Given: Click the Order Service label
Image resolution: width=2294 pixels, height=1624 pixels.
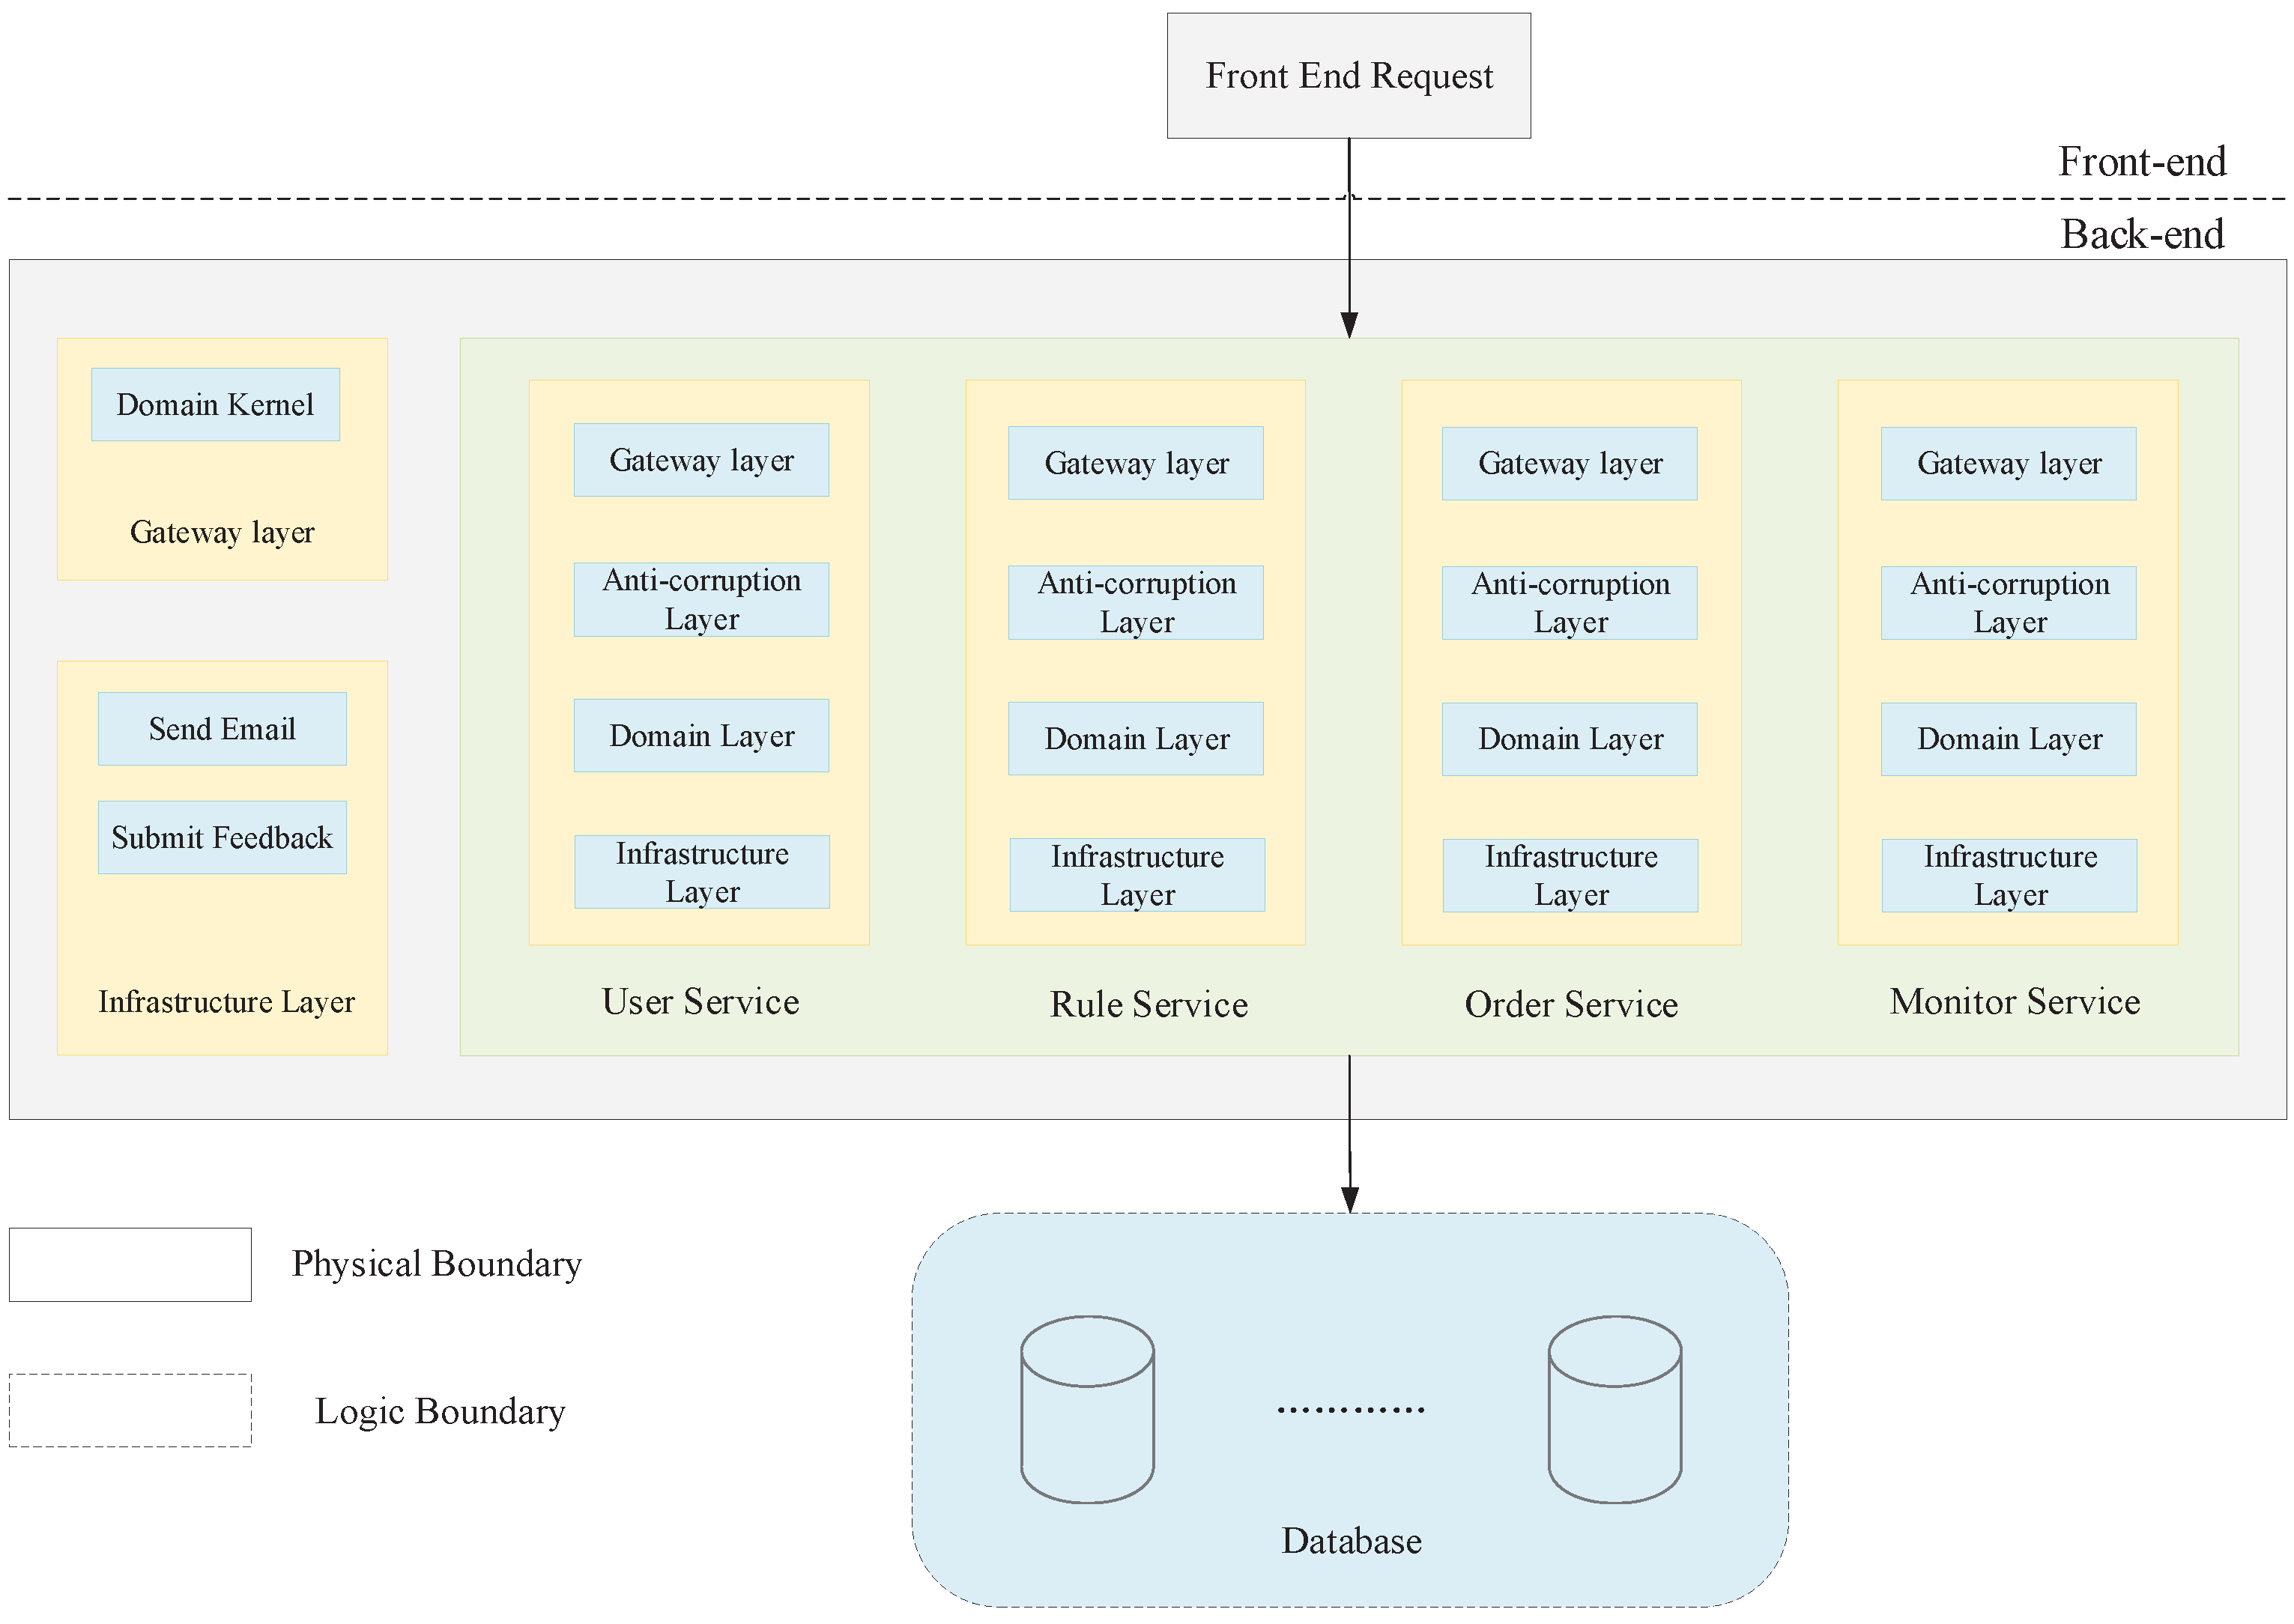Looking at the screenshot, I should (1571, 1005).
